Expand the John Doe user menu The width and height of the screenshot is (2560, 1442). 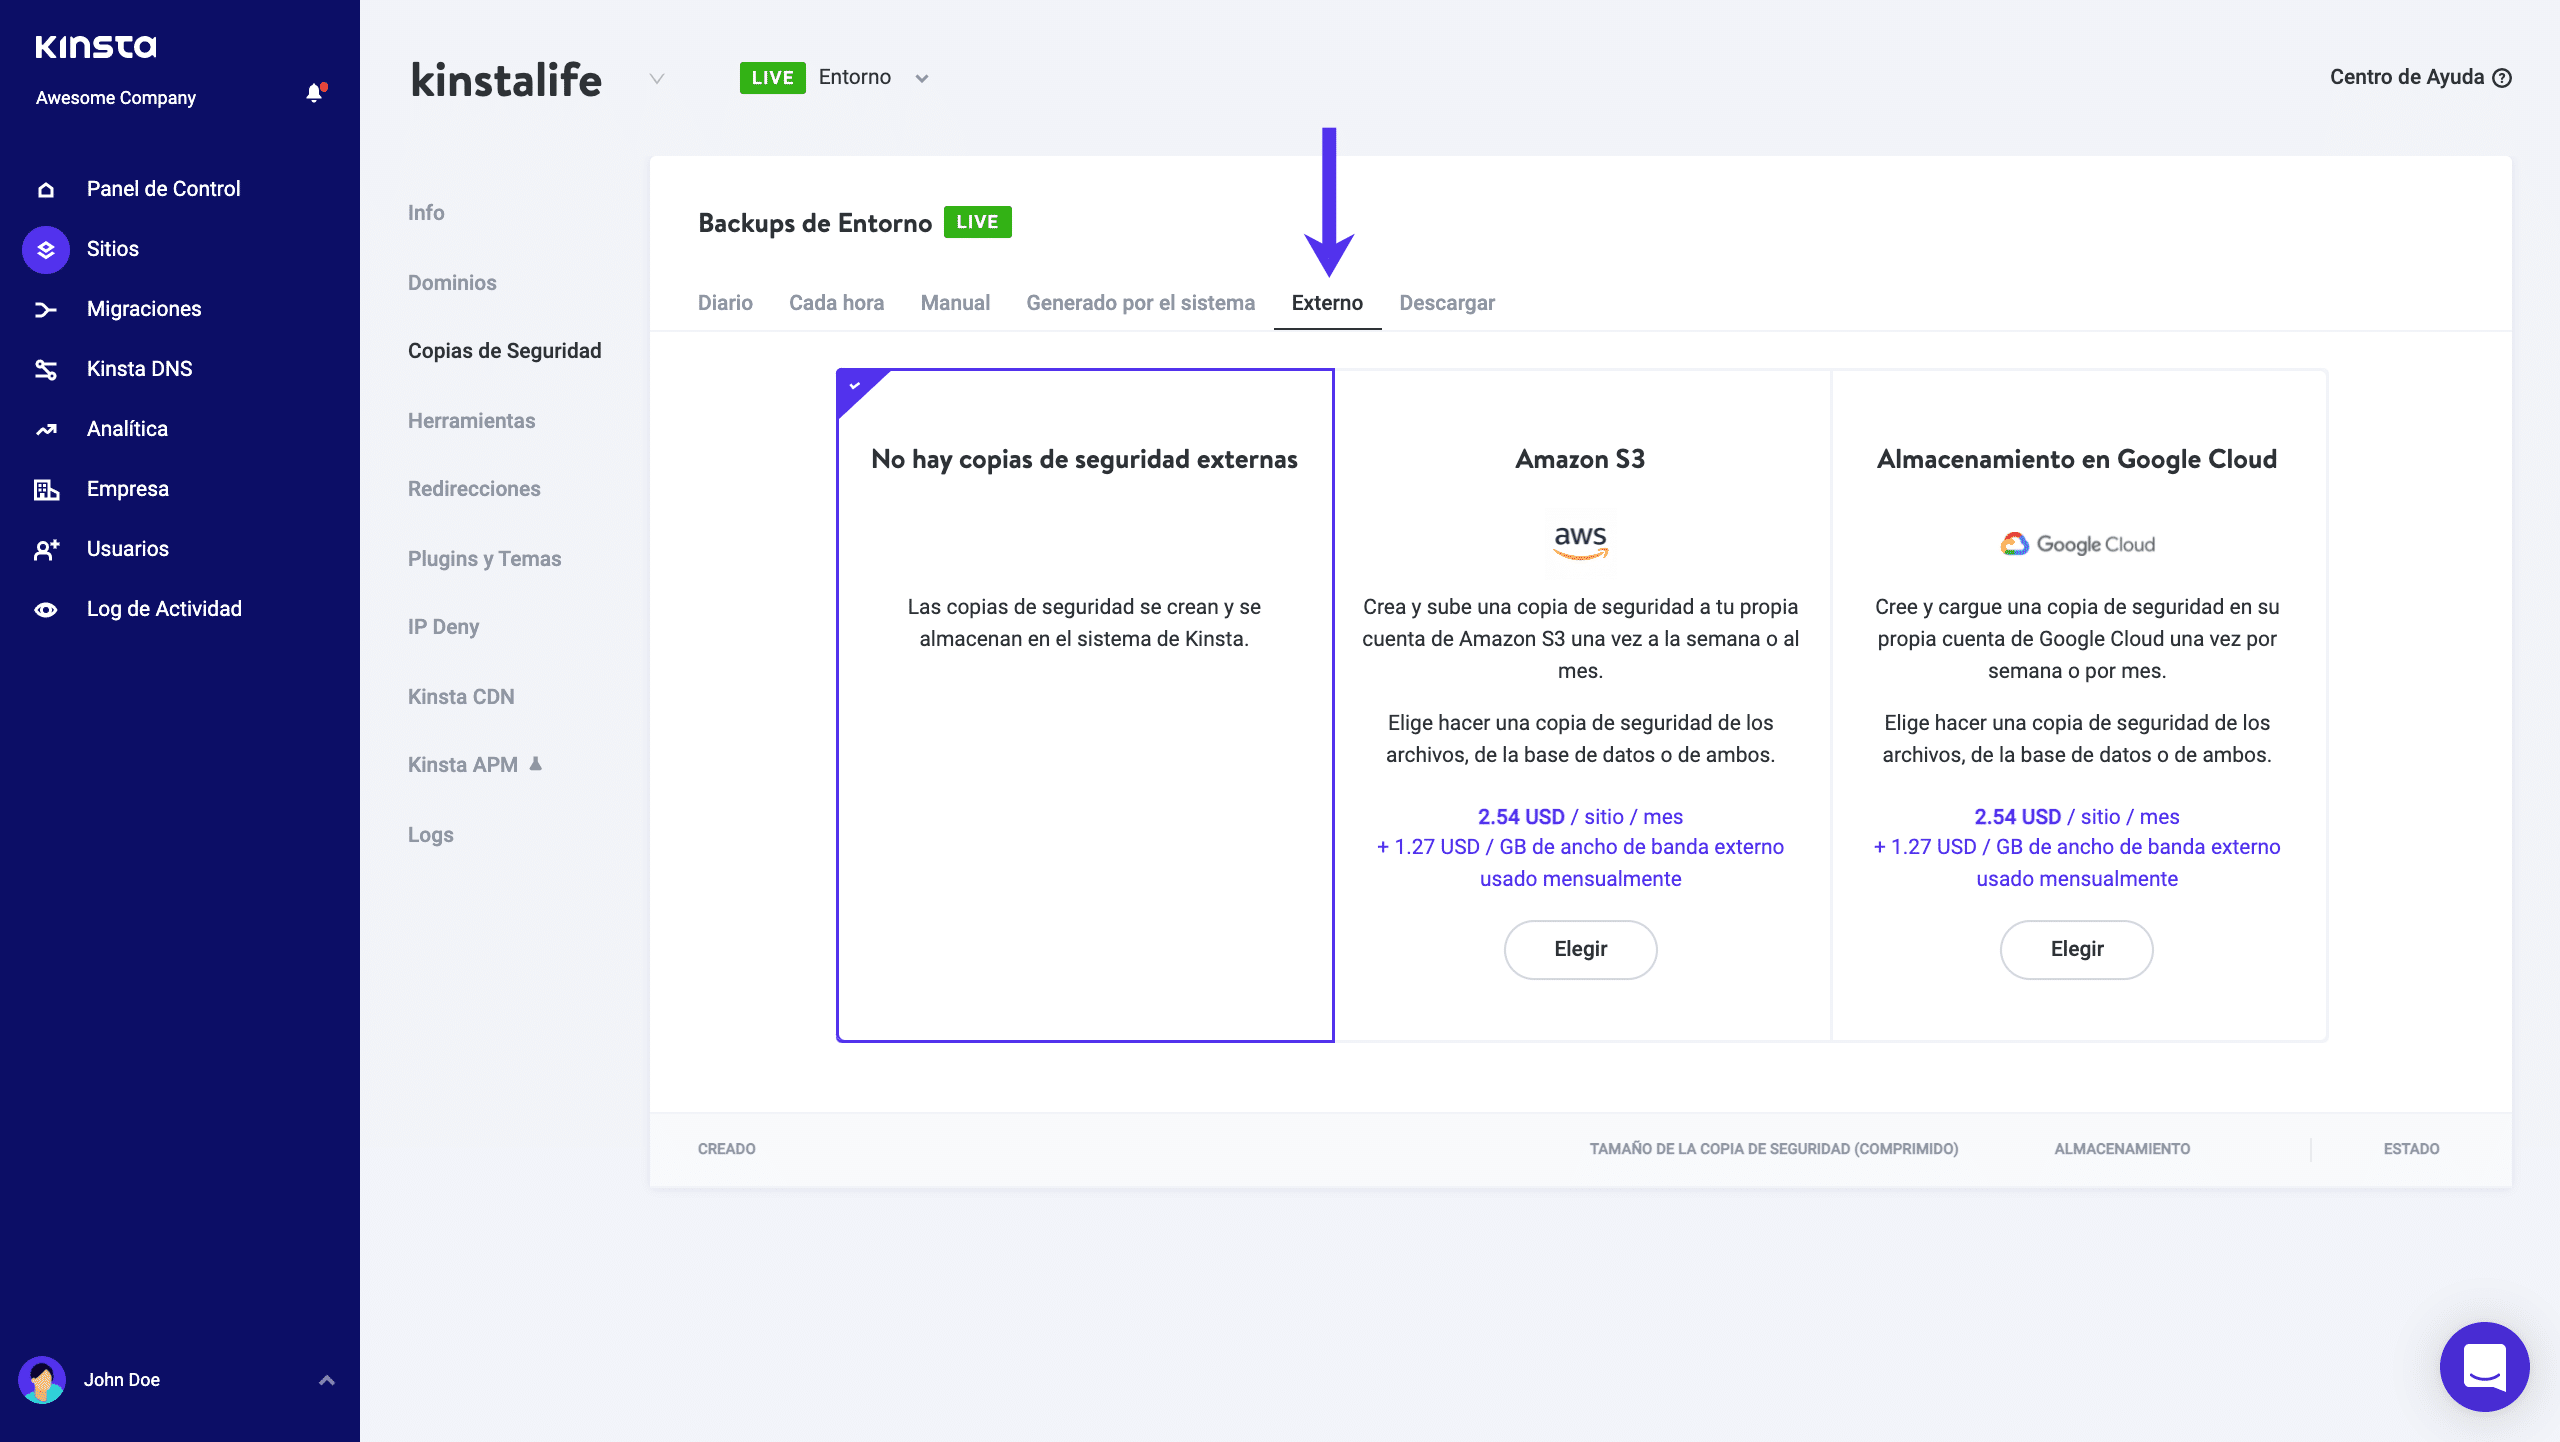326,1380
